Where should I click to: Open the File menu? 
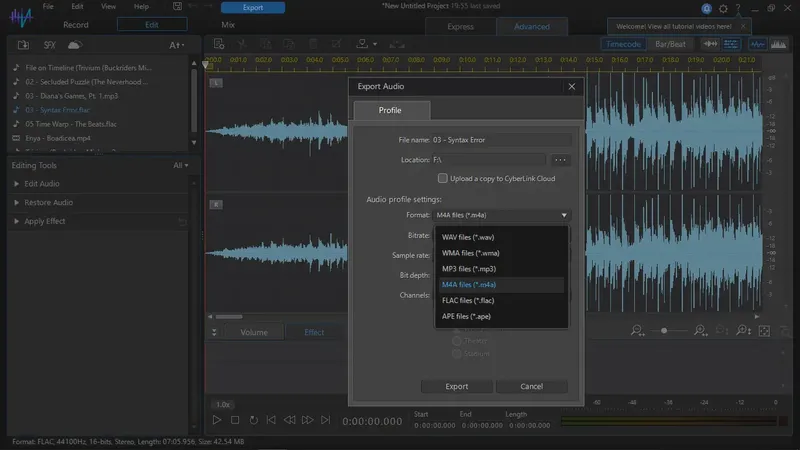click(x=50, y=7)
